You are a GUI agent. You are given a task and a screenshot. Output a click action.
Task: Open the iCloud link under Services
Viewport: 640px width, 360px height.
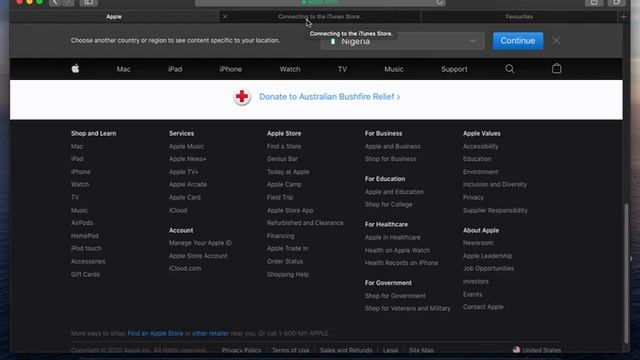(x=178, y=210)
